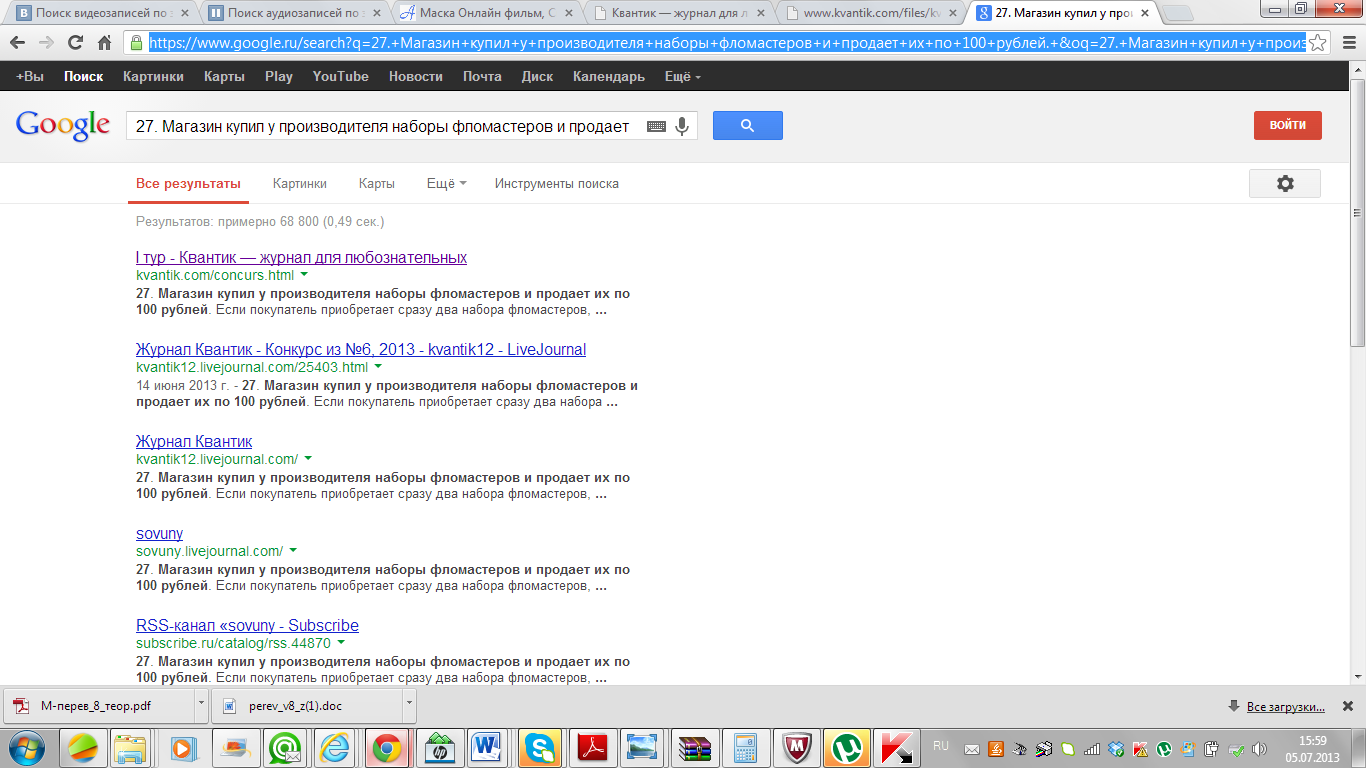
Task: Switch to the Поиск видеозаписей browser tab
Action: [102, 13]
